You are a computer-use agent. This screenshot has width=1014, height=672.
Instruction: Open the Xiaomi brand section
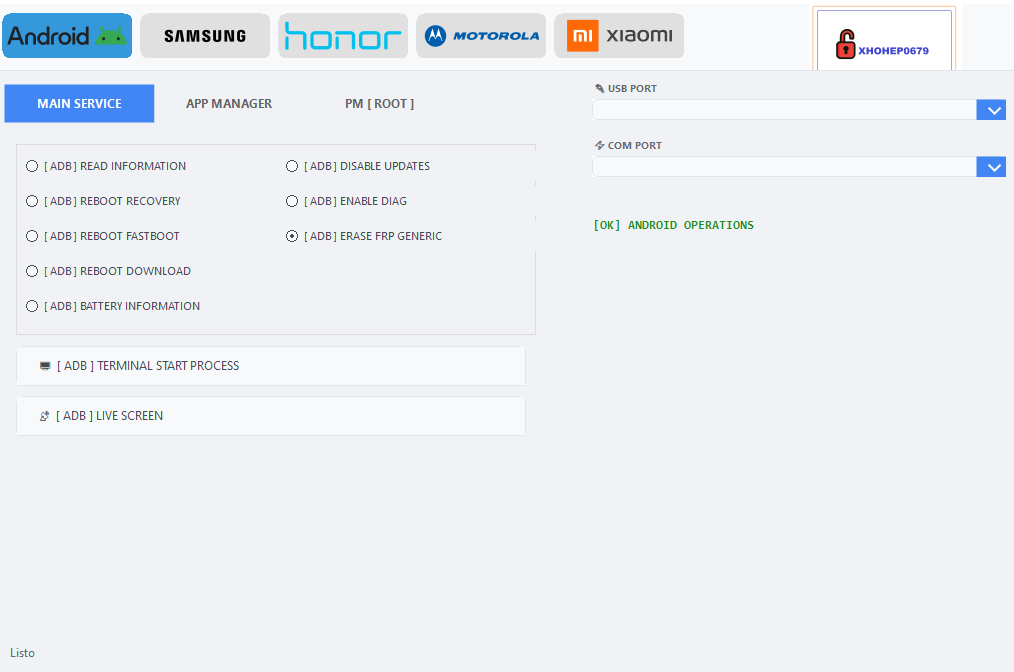[619, 36]
